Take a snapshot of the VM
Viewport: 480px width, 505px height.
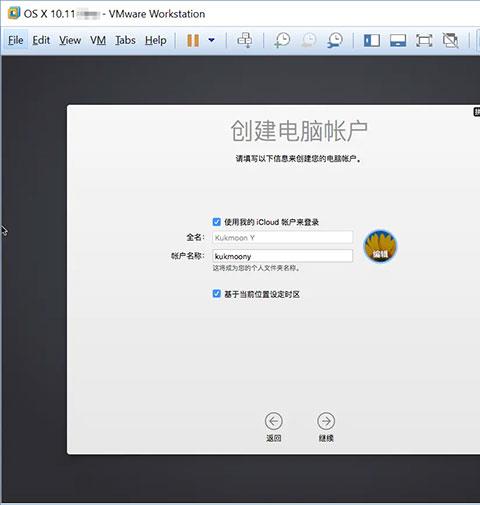(x=282, y=40)
